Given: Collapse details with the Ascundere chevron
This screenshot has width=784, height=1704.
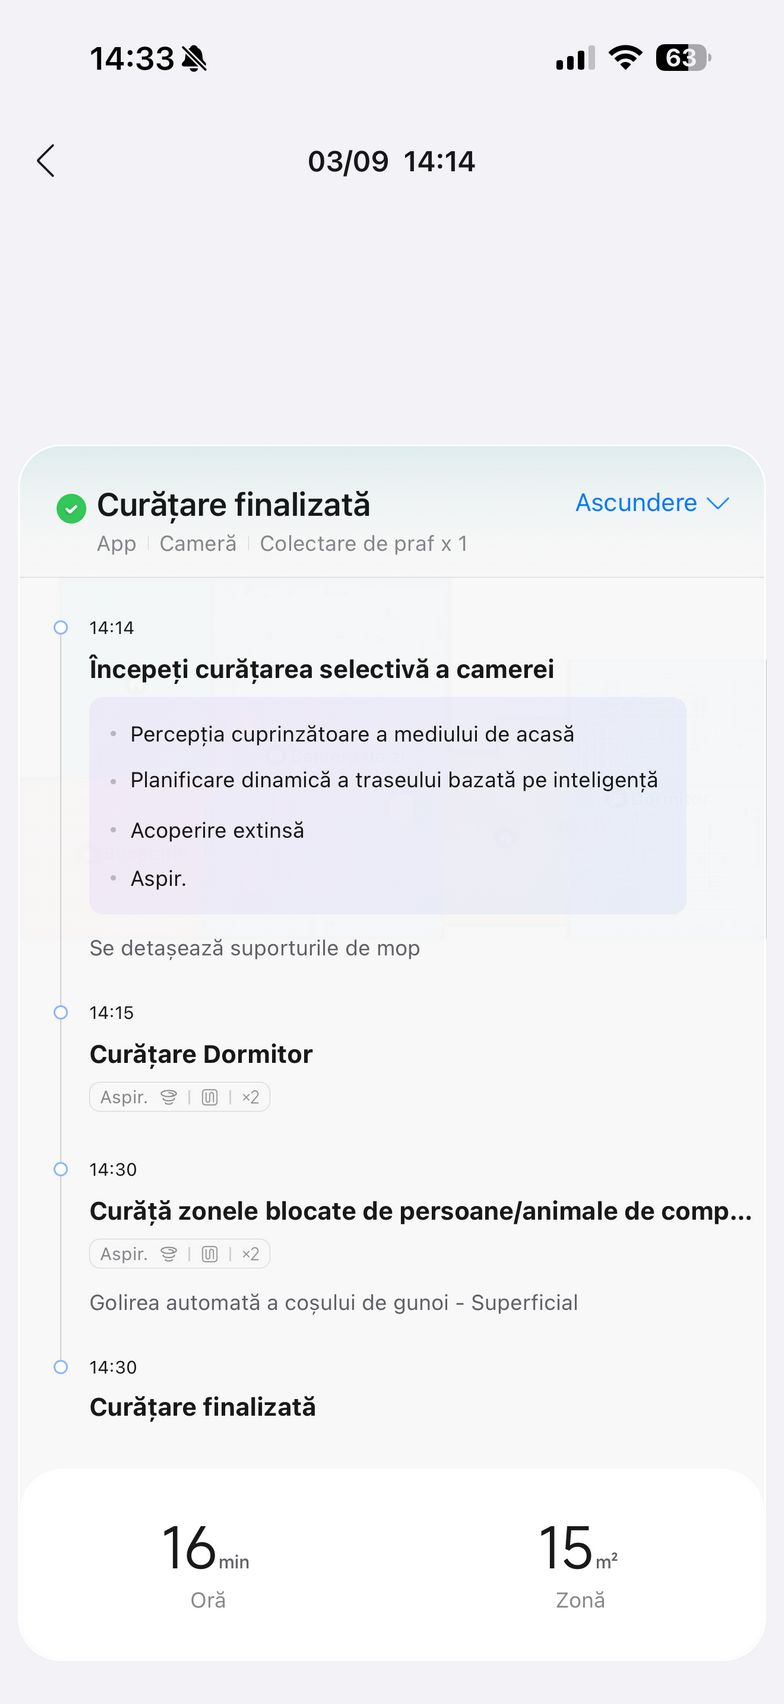Looking at the screenshot, I should [718, 503].
